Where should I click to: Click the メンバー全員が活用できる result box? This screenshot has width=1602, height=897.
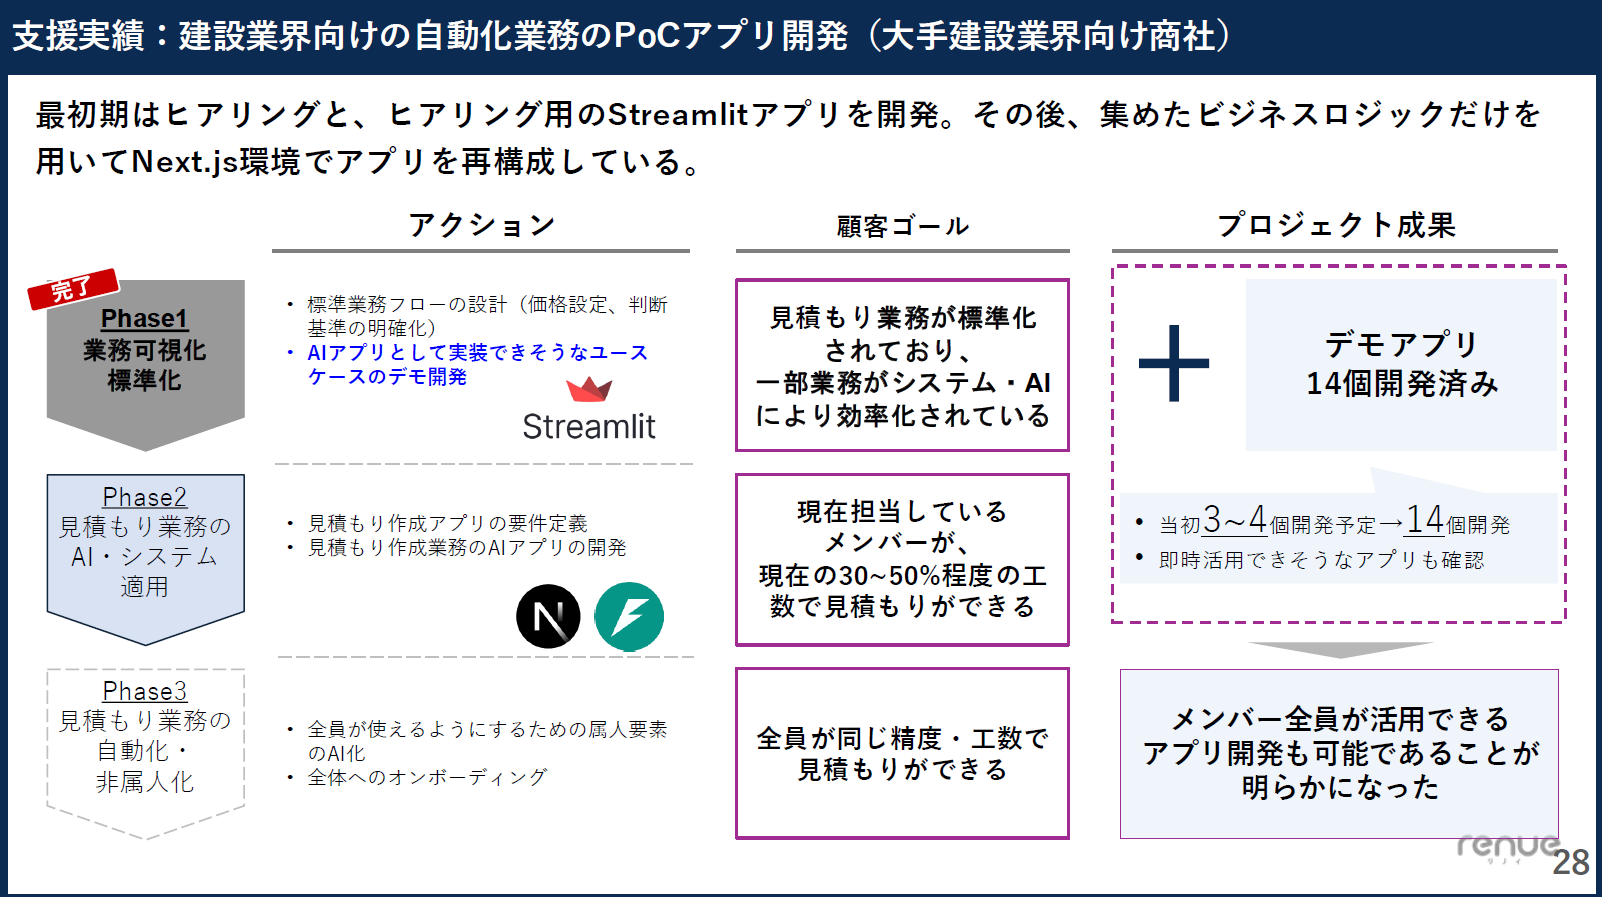[1340, 754]
